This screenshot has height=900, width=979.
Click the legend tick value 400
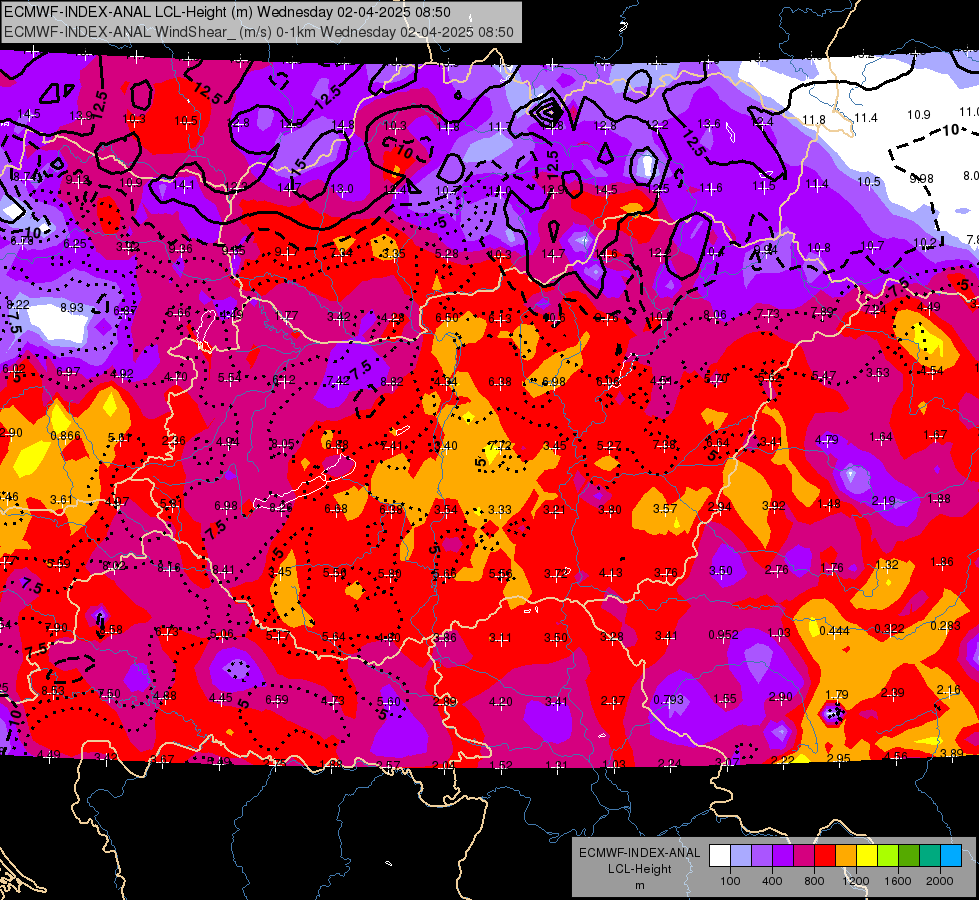tap(772, 881)
